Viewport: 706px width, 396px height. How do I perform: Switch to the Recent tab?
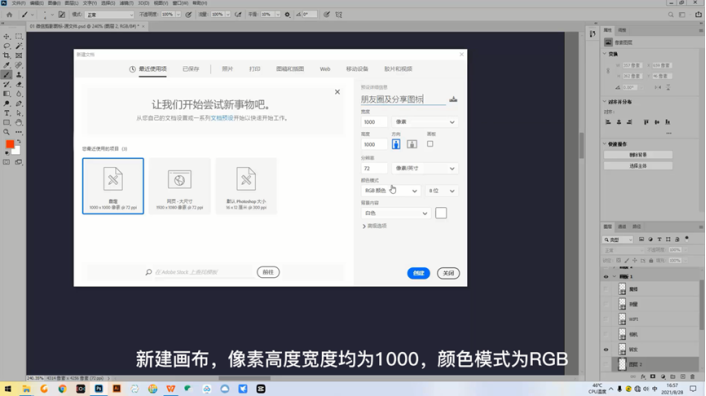(x=153, y=69)
